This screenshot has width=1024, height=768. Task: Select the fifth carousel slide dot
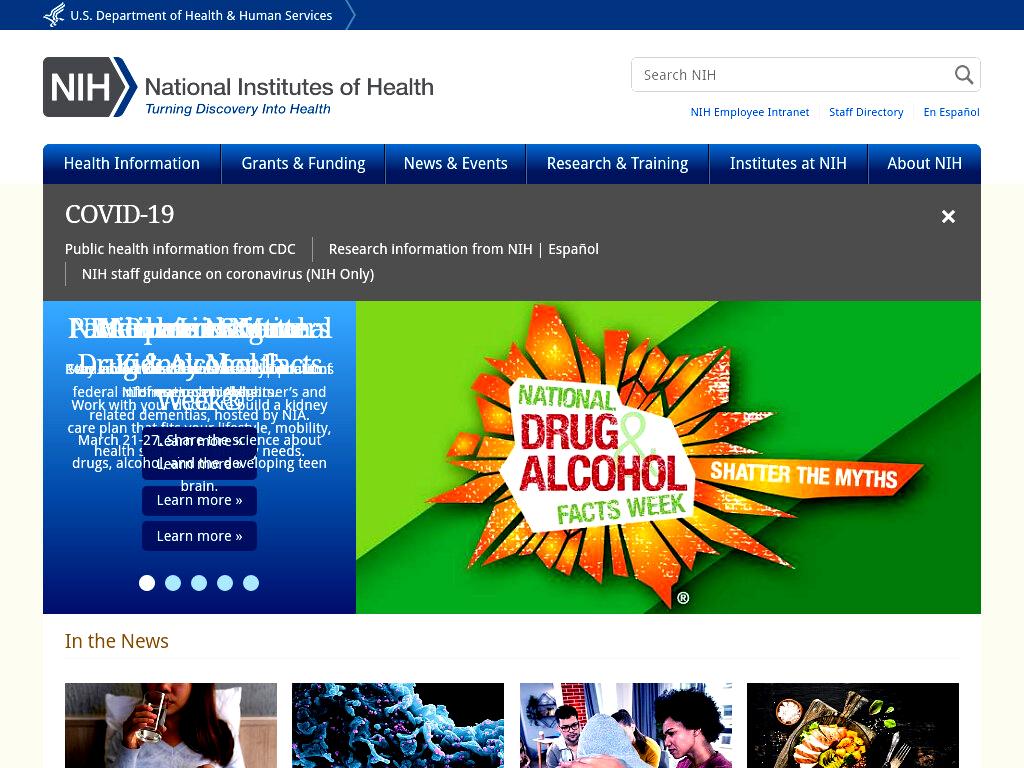[251, 583]
